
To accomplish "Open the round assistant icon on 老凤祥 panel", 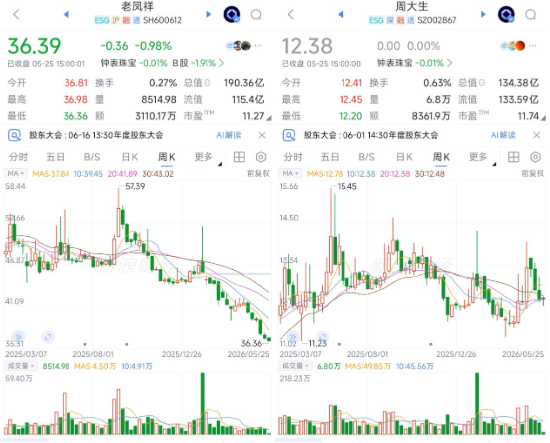I will pyautogui.click(x=232, y=15).
